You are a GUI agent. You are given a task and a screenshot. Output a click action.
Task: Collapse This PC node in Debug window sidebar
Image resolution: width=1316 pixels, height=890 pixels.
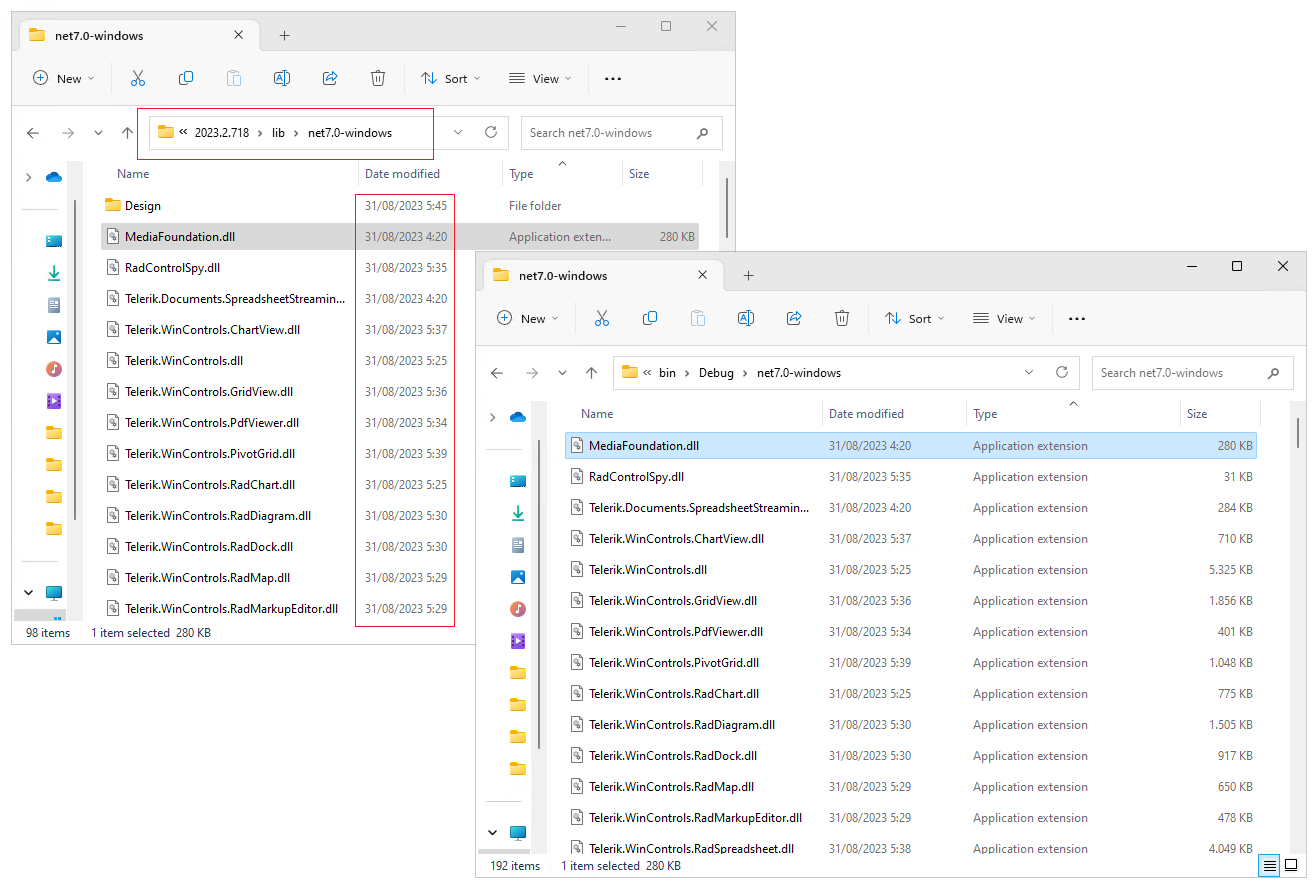[492, 833]
